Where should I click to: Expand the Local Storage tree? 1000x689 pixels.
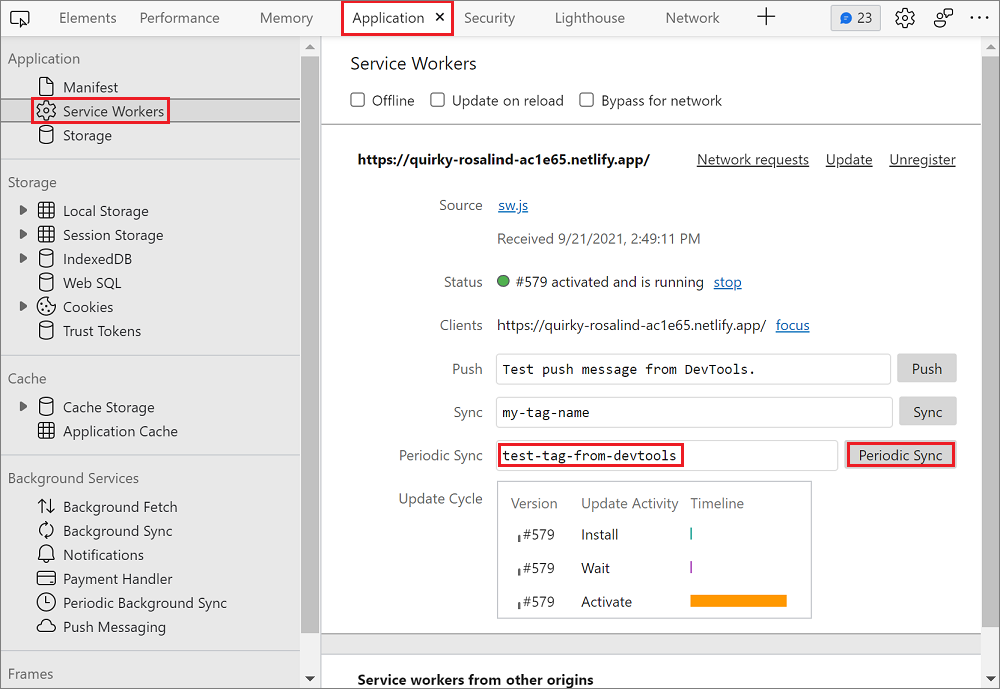[x=22, y=211]
